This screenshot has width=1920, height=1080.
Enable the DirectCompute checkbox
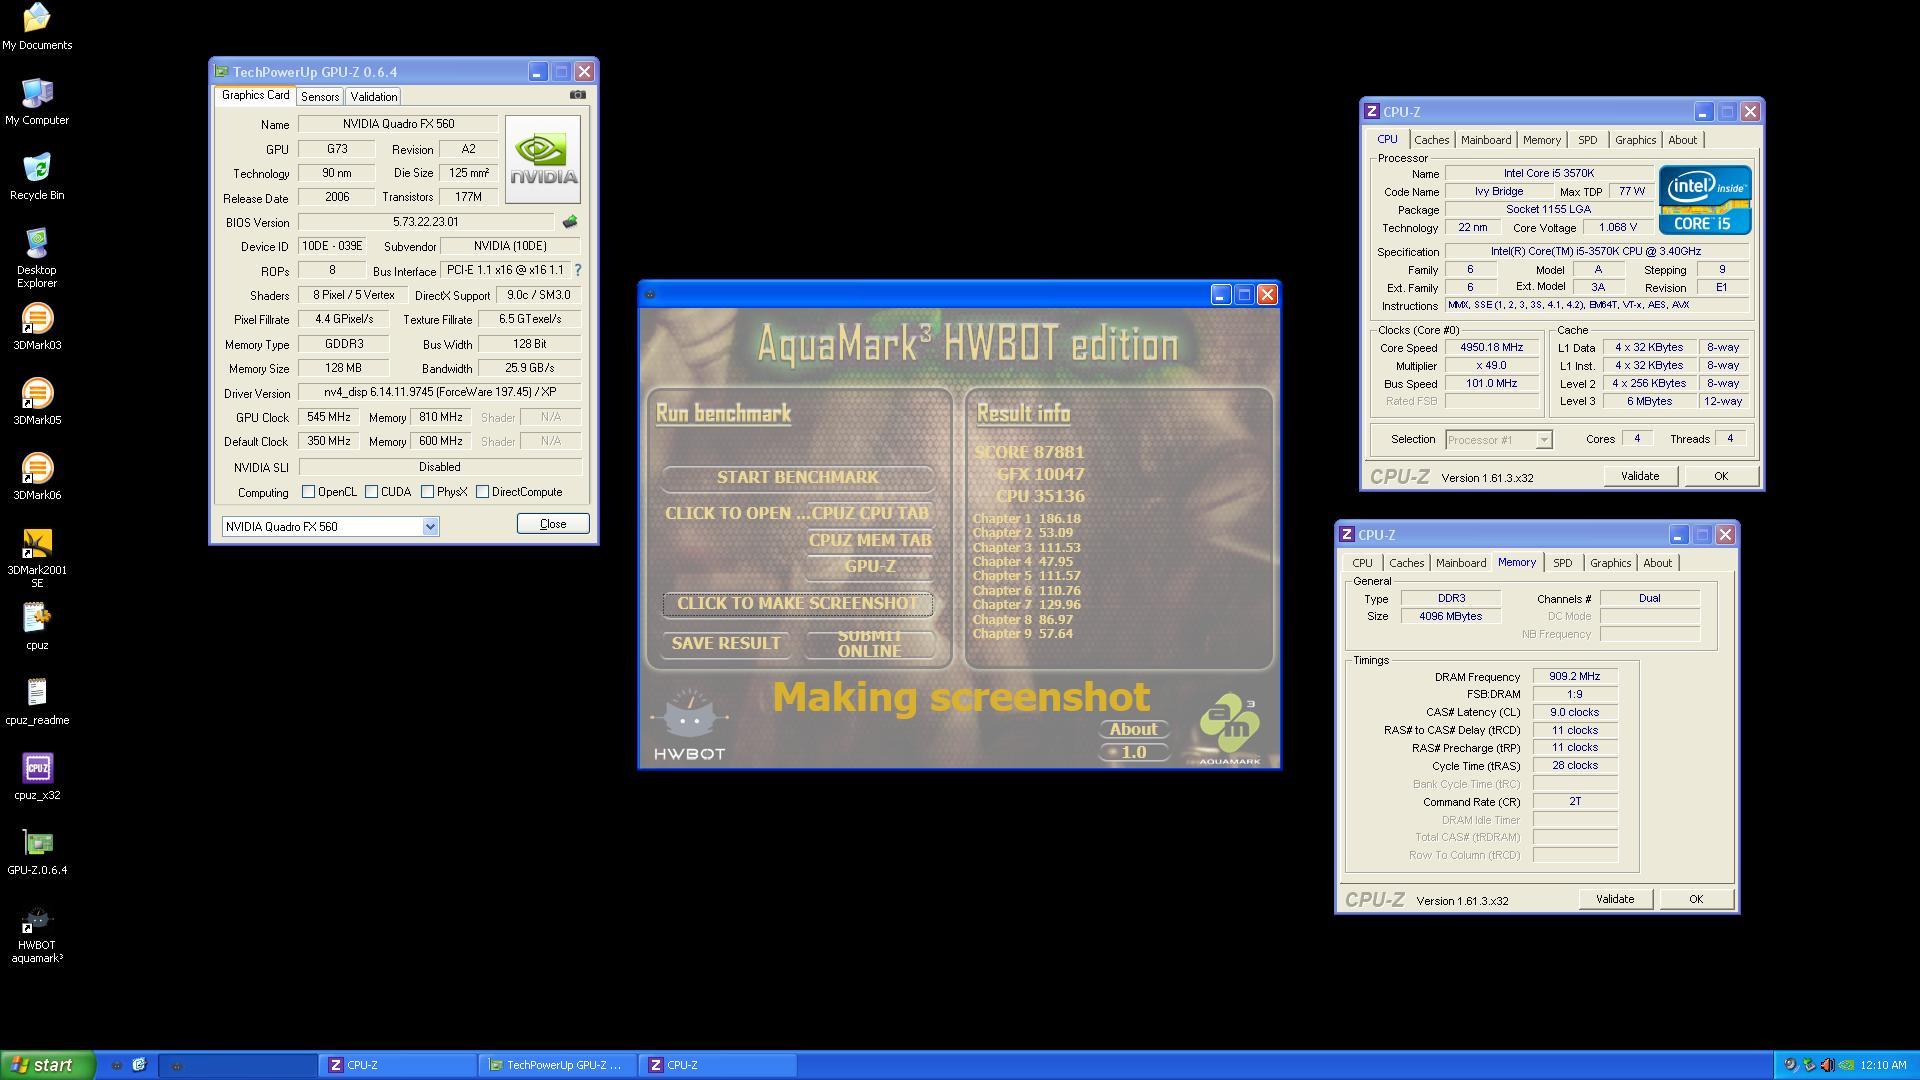pos(483,491)
